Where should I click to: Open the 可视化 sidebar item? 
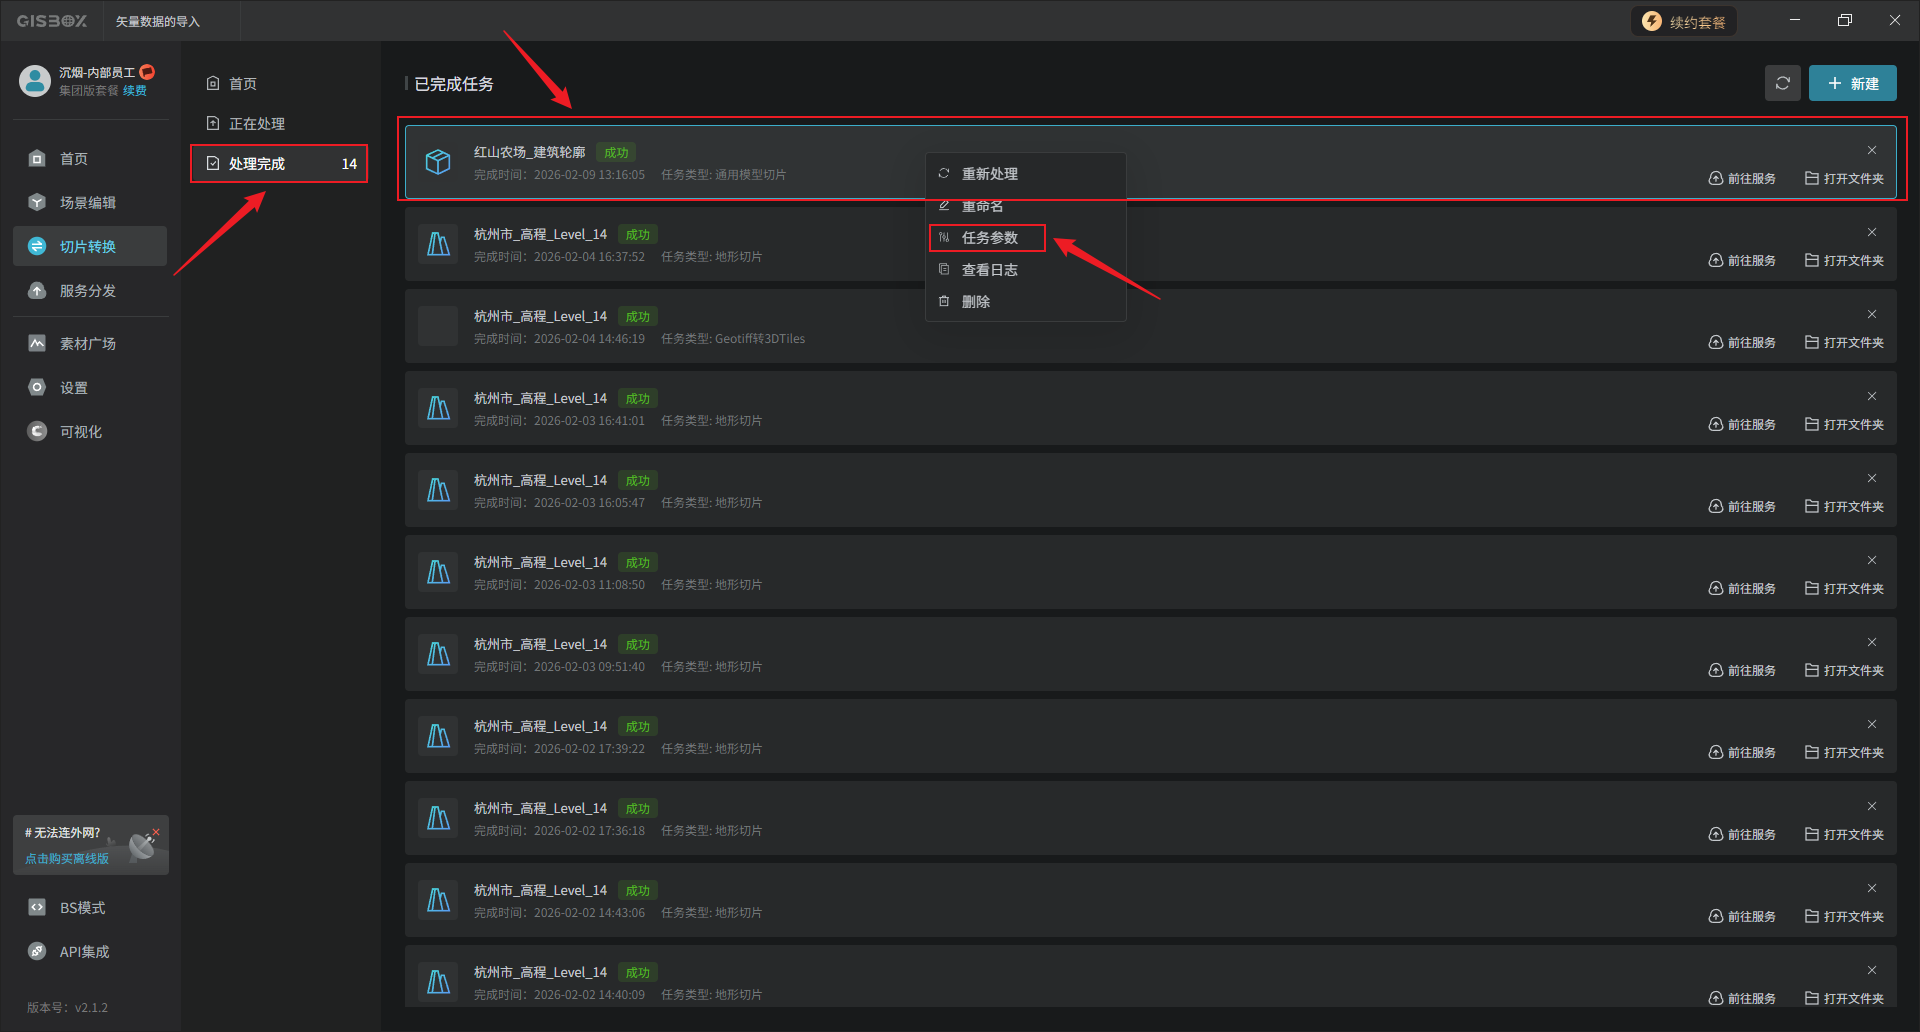click(x=80, y=432)
